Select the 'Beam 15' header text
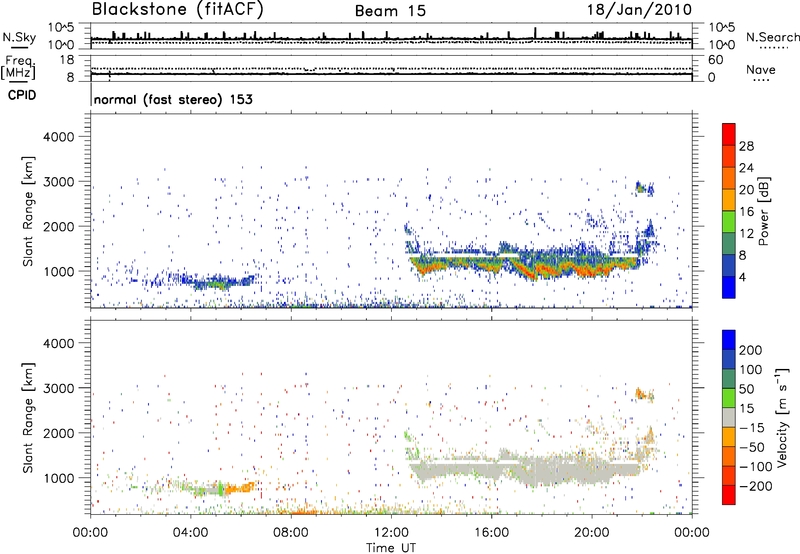The image size is (800, 554). tap(390, 11)
